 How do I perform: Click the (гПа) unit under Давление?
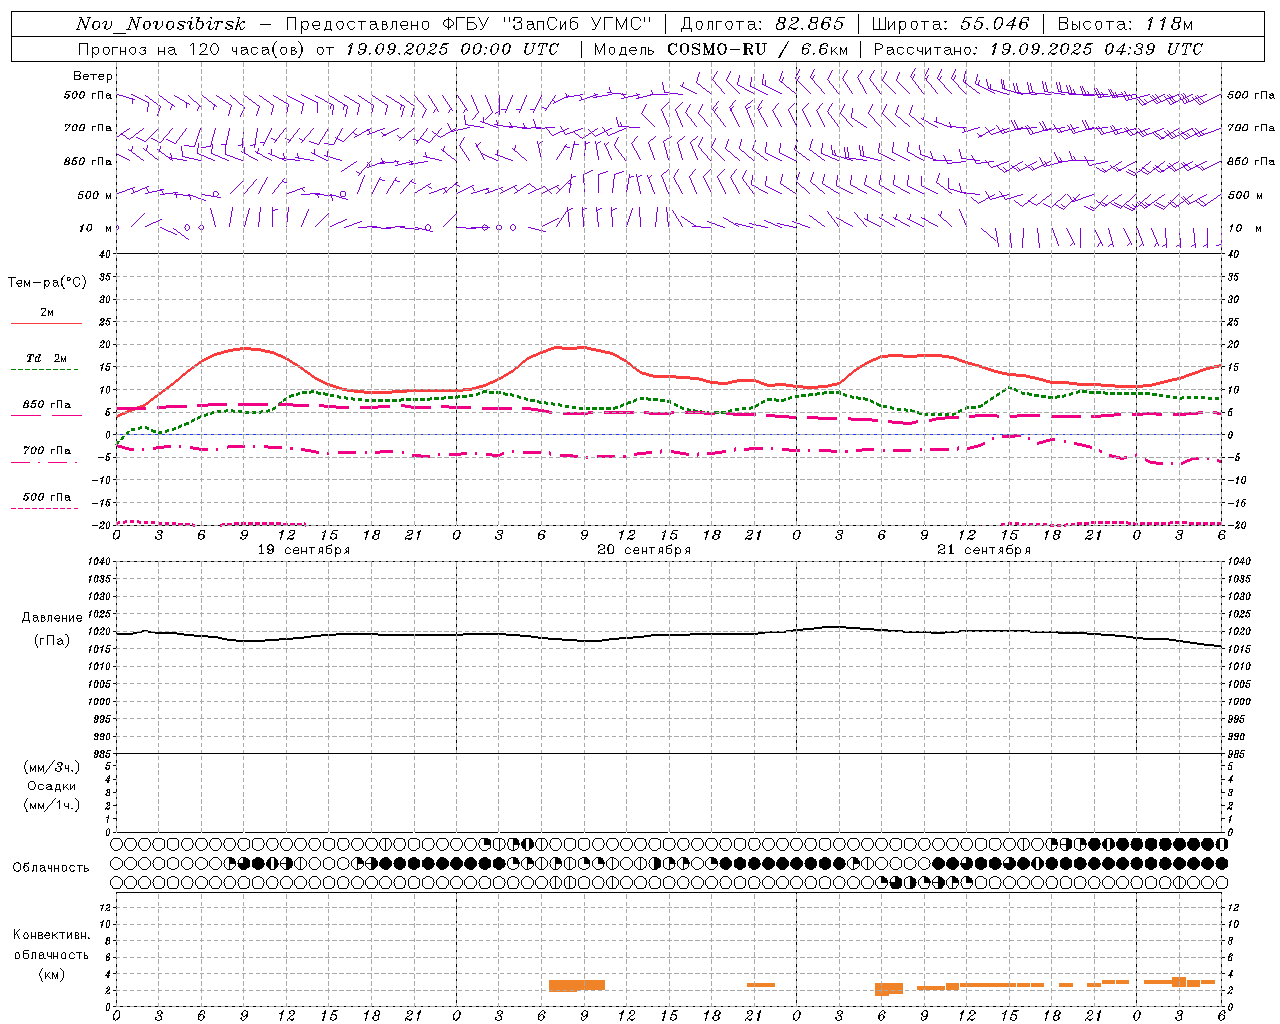pyautogui.click(x=52, y=640)
